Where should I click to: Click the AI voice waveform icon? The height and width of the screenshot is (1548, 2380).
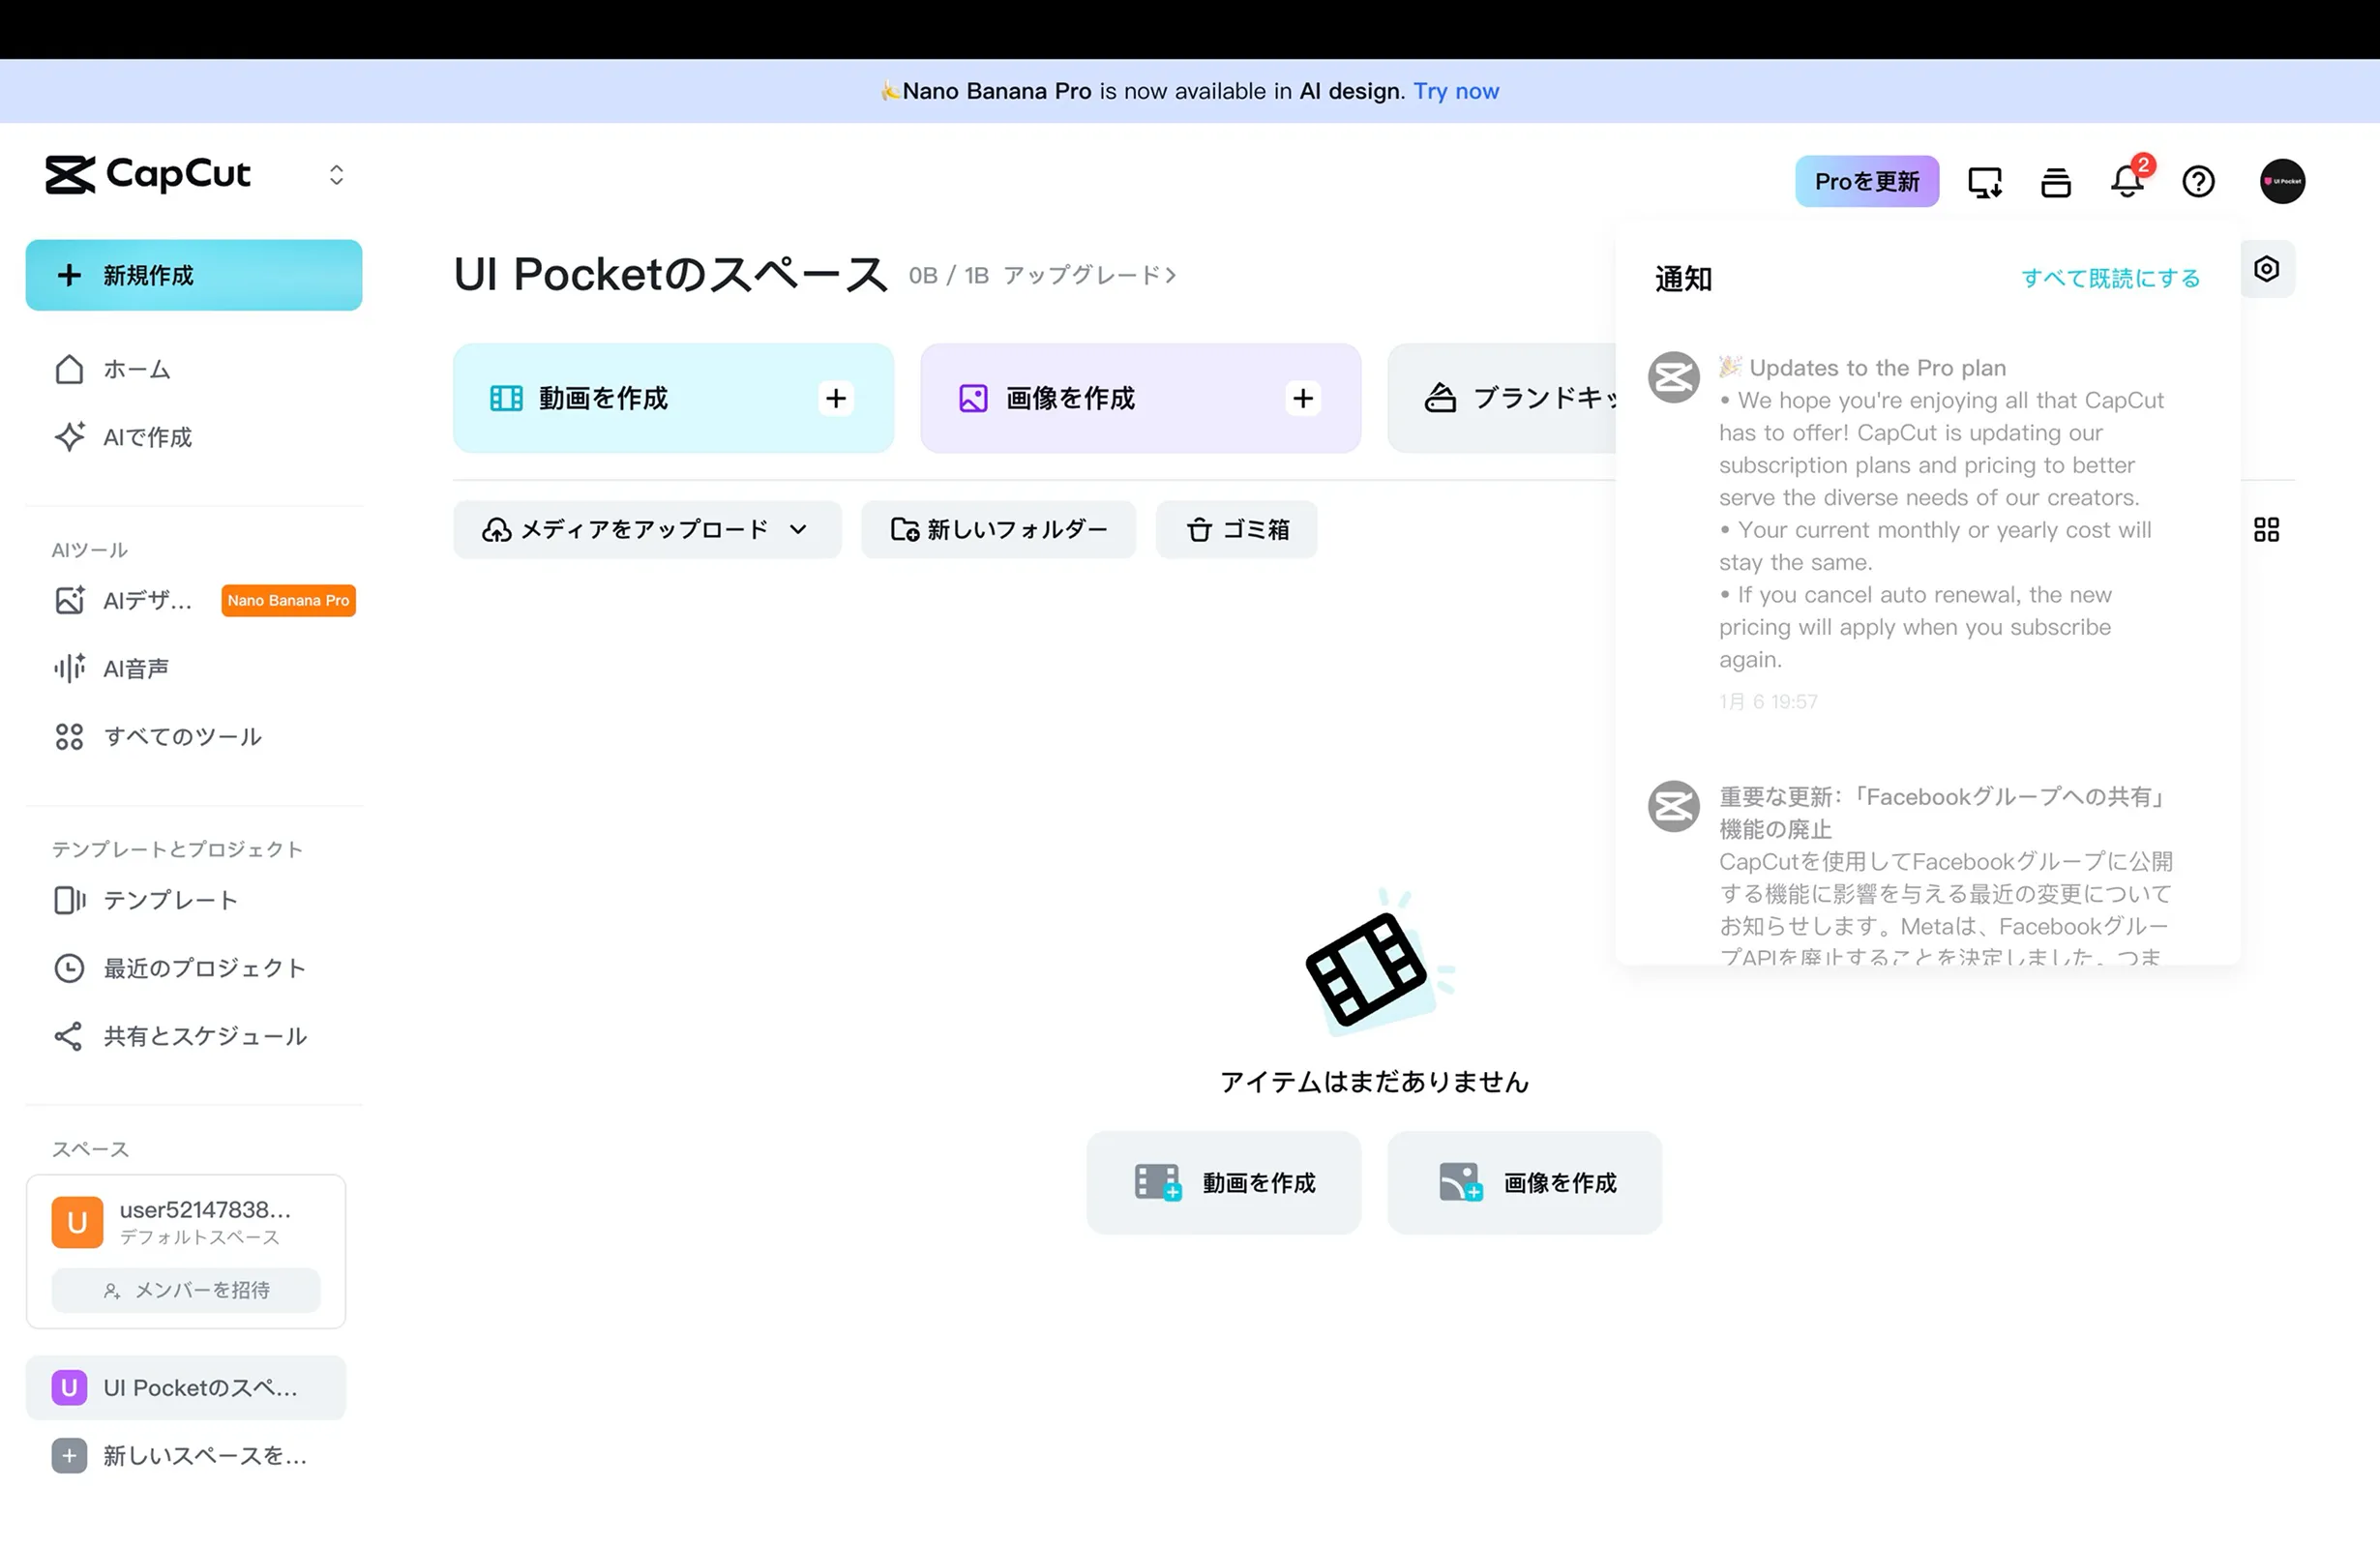tap(69, 668)
